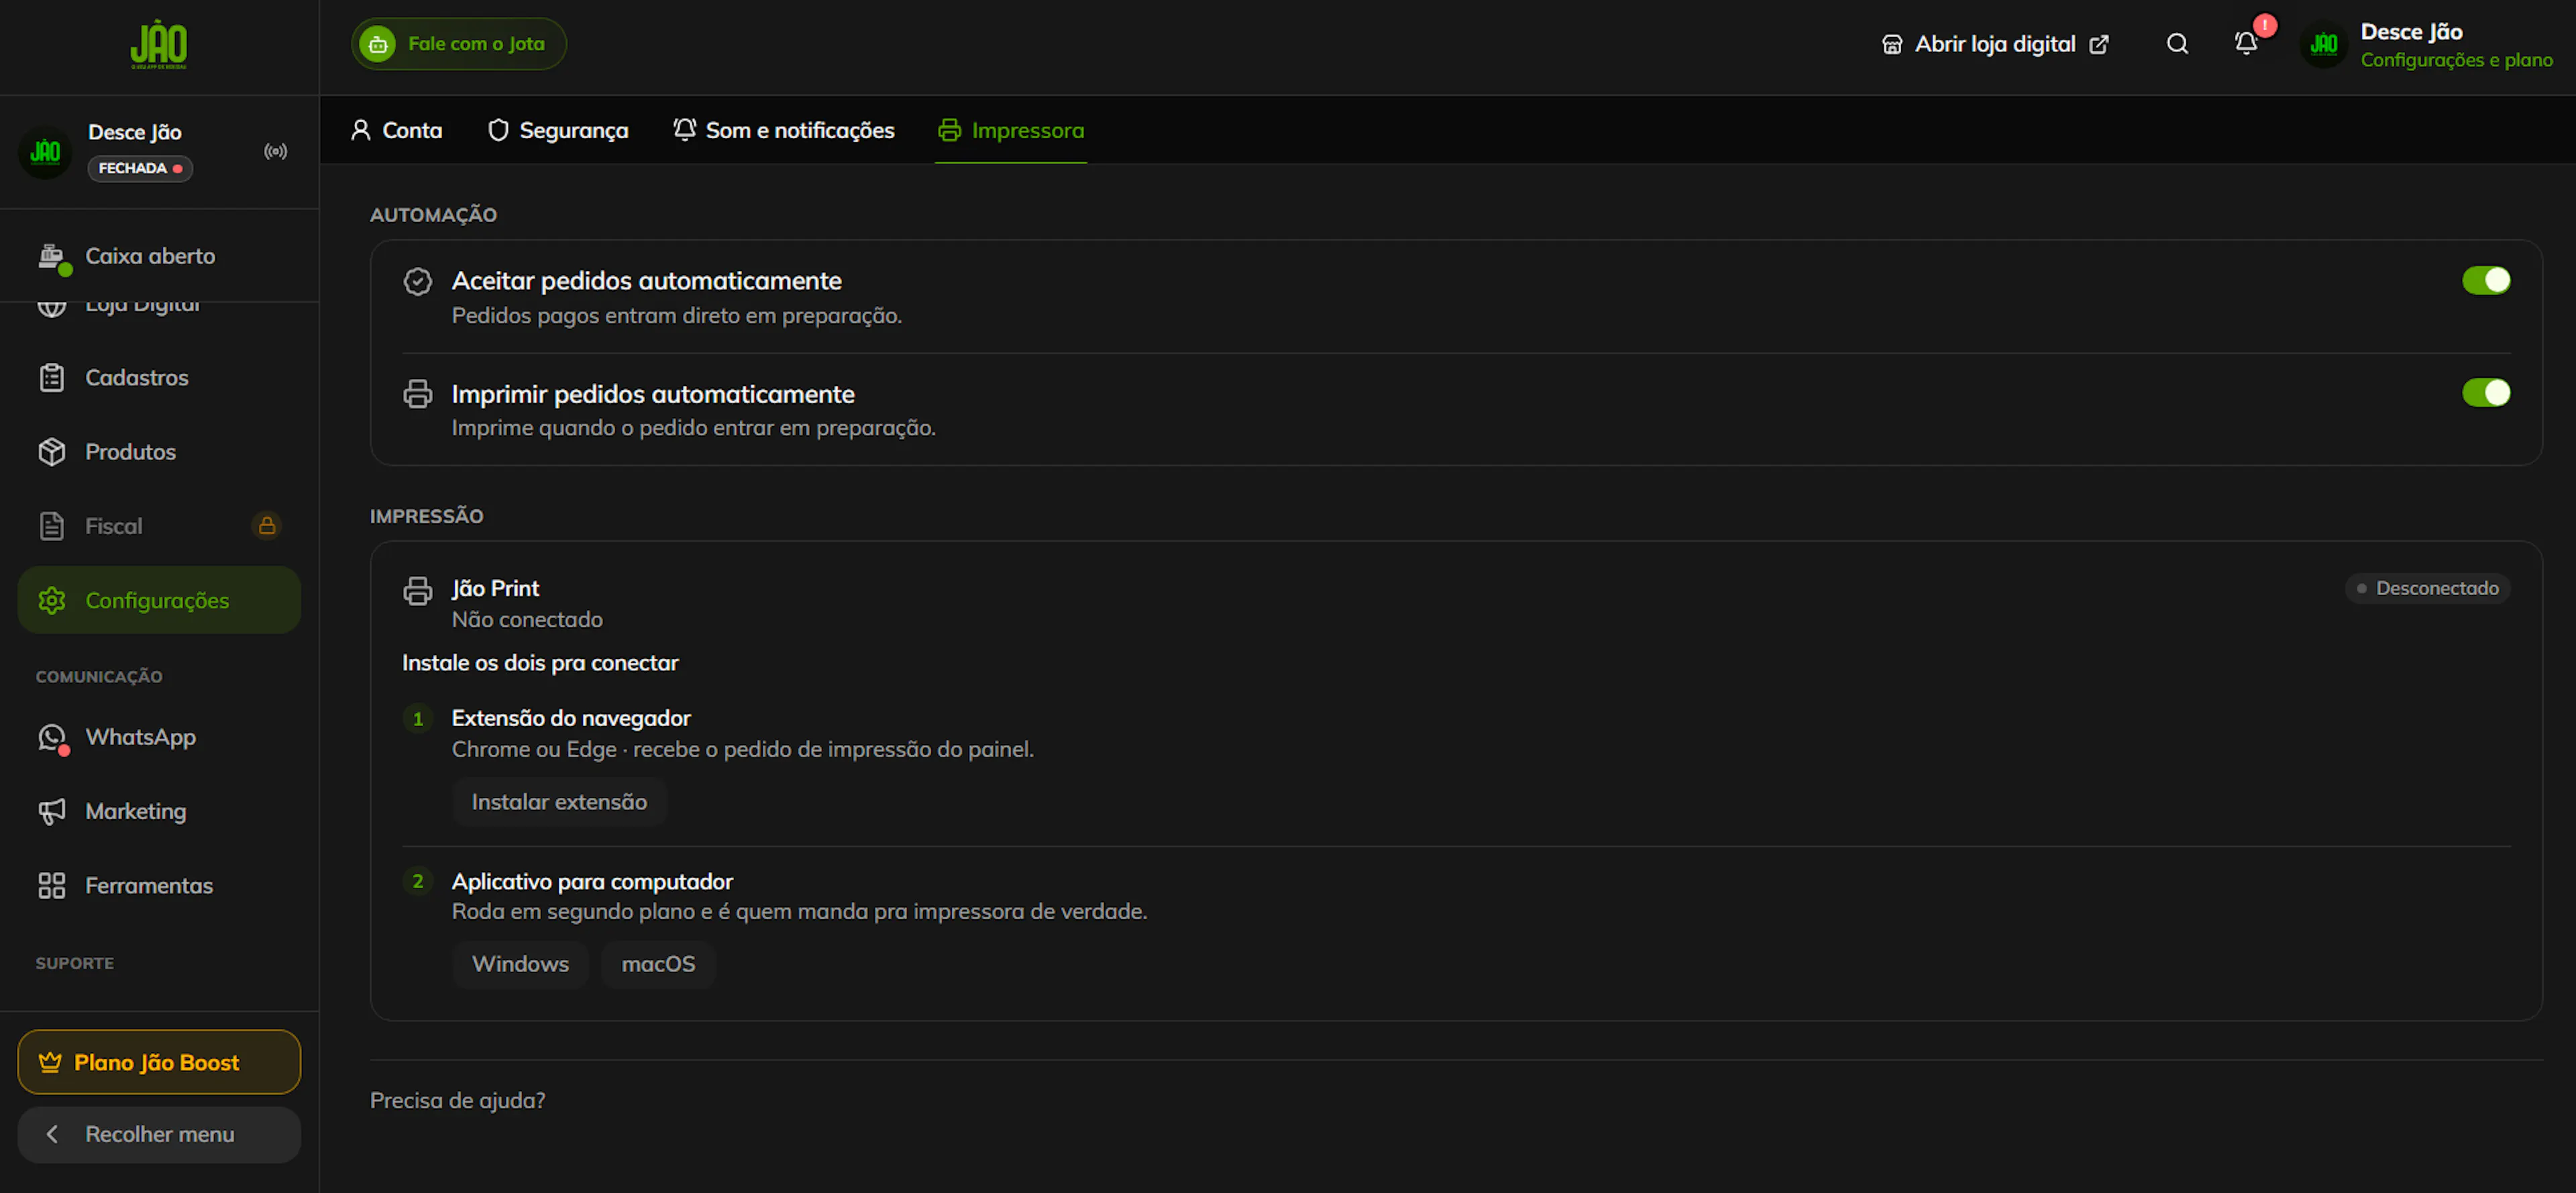
Task: Click the Marketing megaphone icon
Action: click(52, 811)
